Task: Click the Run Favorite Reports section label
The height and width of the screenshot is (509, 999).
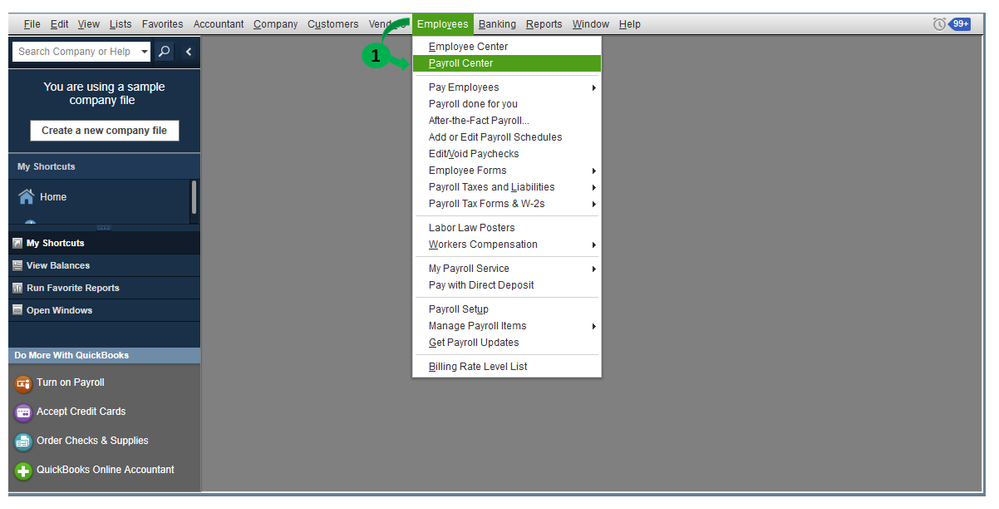Action: click(73, 288)
